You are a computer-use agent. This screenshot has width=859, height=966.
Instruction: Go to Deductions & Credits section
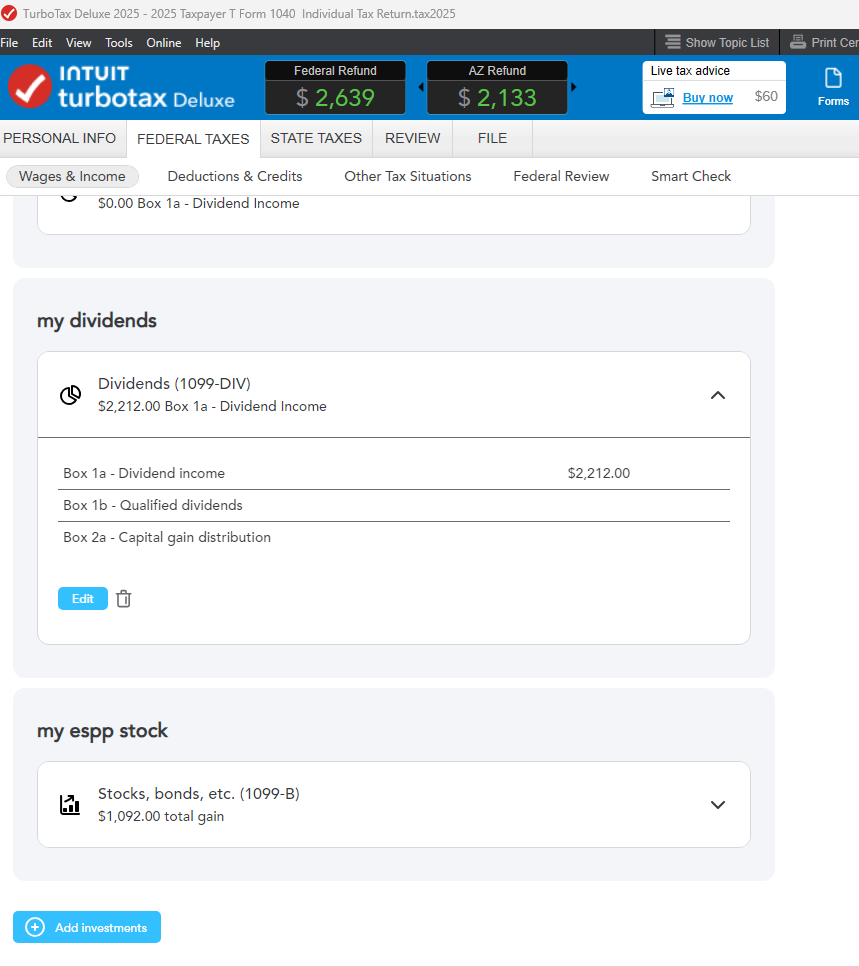[x=235, y=176]
